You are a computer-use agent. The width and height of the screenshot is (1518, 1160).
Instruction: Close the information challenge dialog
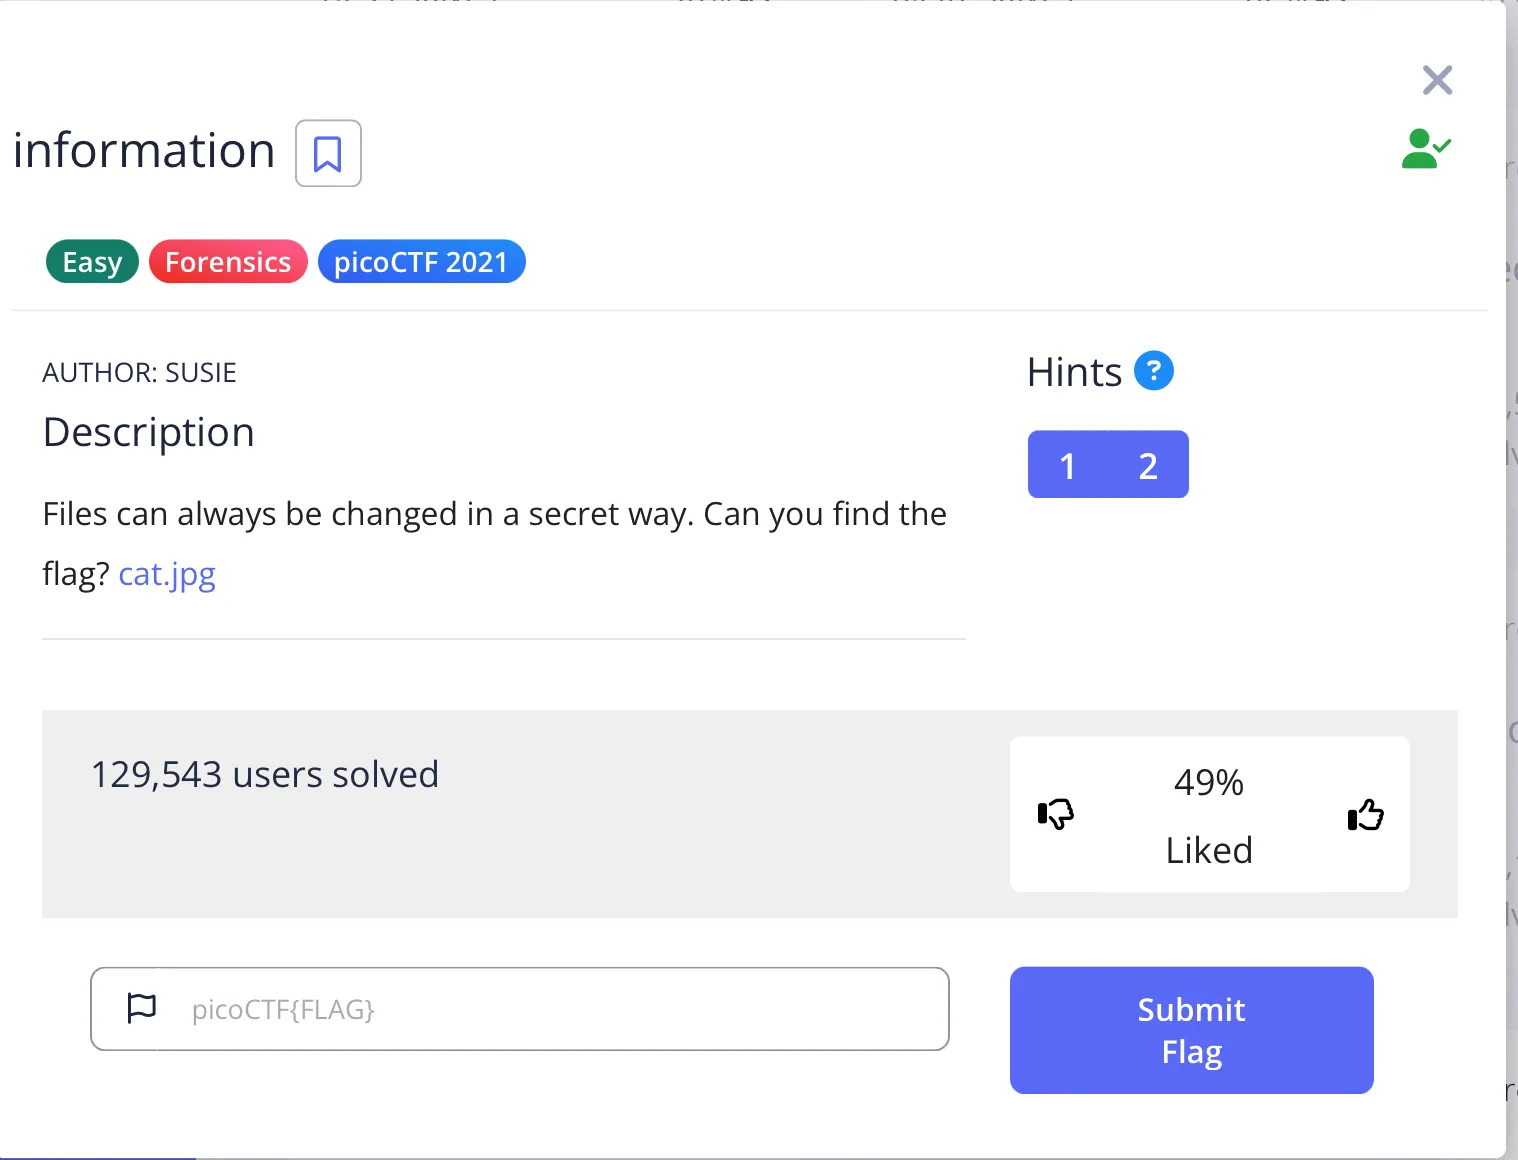tap(1437, 80)
